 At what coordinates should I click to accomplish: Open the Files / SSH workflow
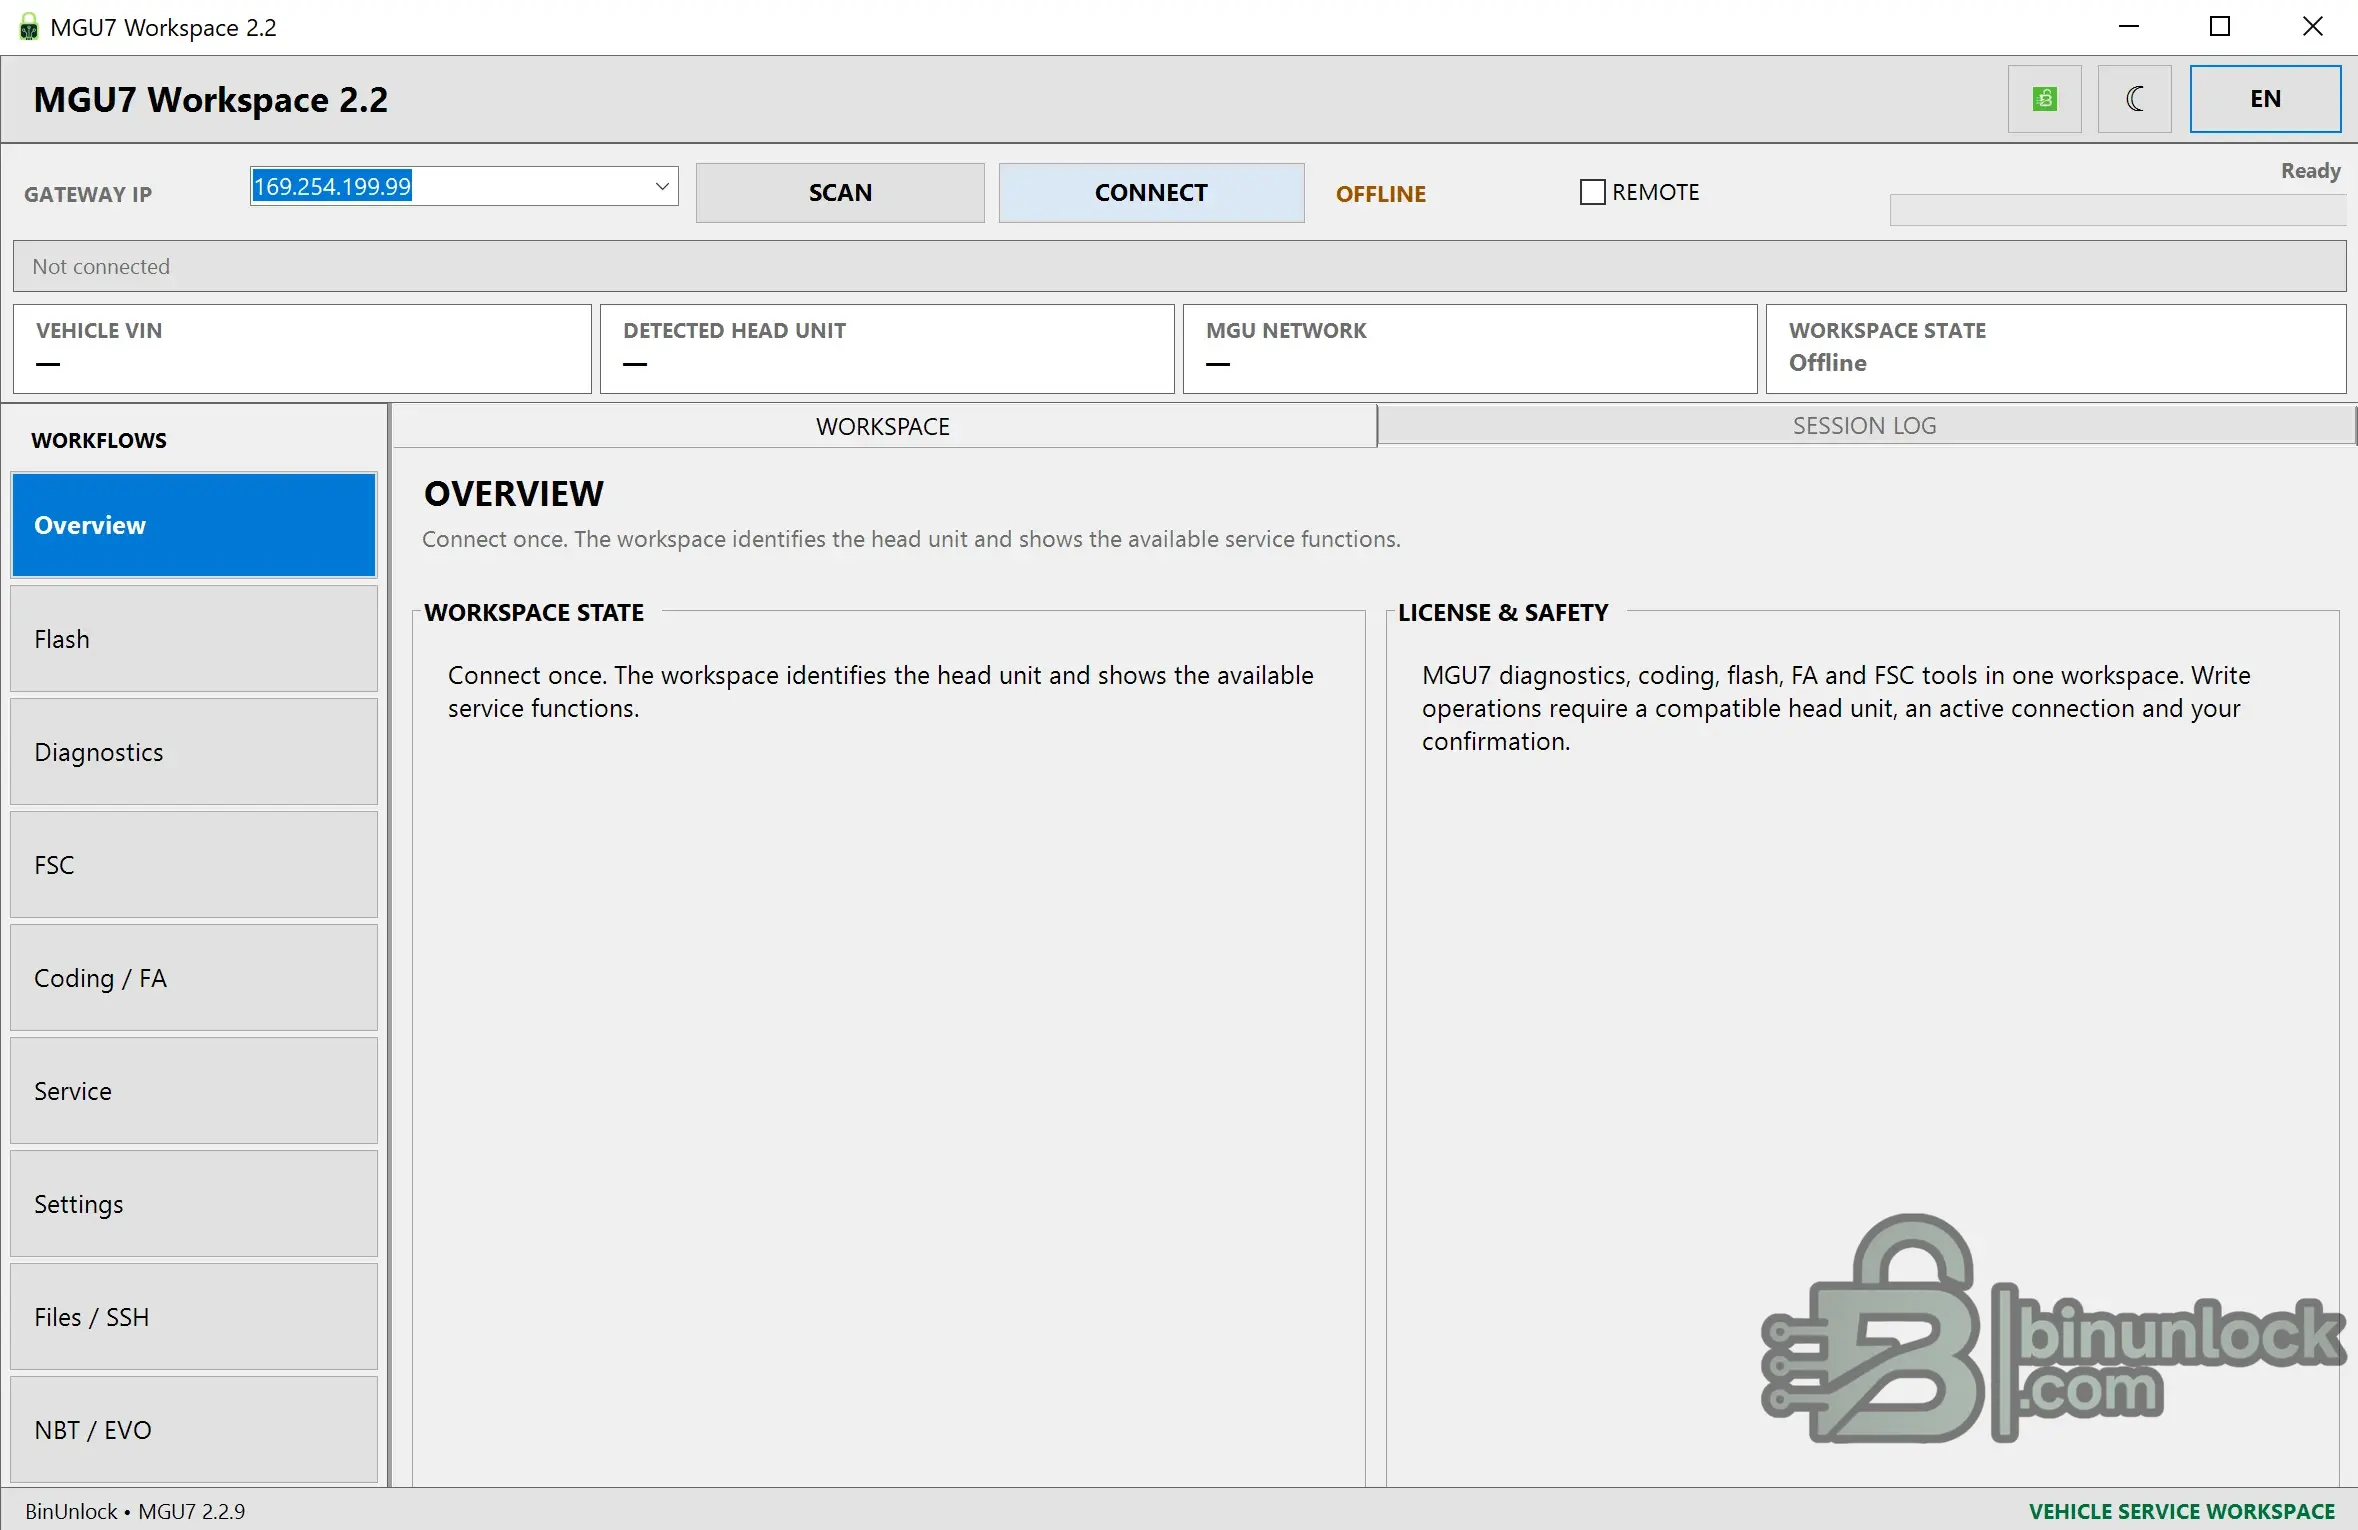[x=194, y=1317]
